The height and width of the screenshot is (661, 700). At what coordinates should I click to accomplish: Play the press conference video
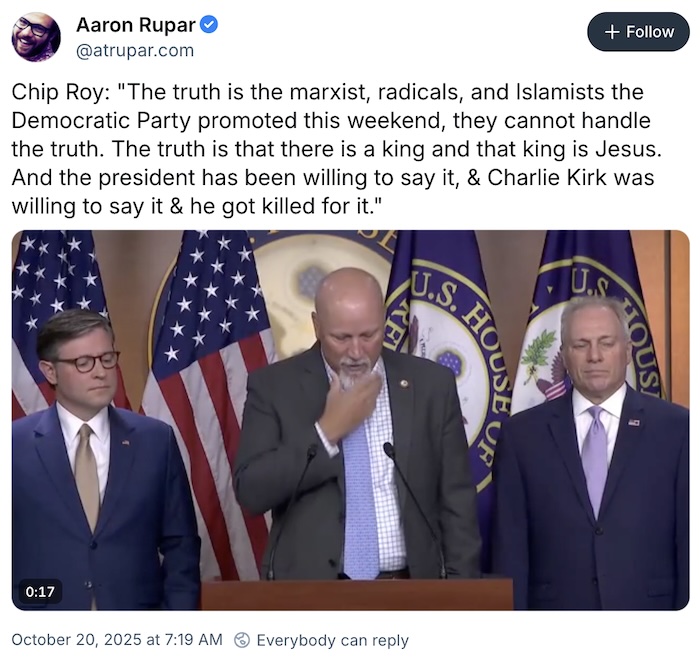[350, 420]
